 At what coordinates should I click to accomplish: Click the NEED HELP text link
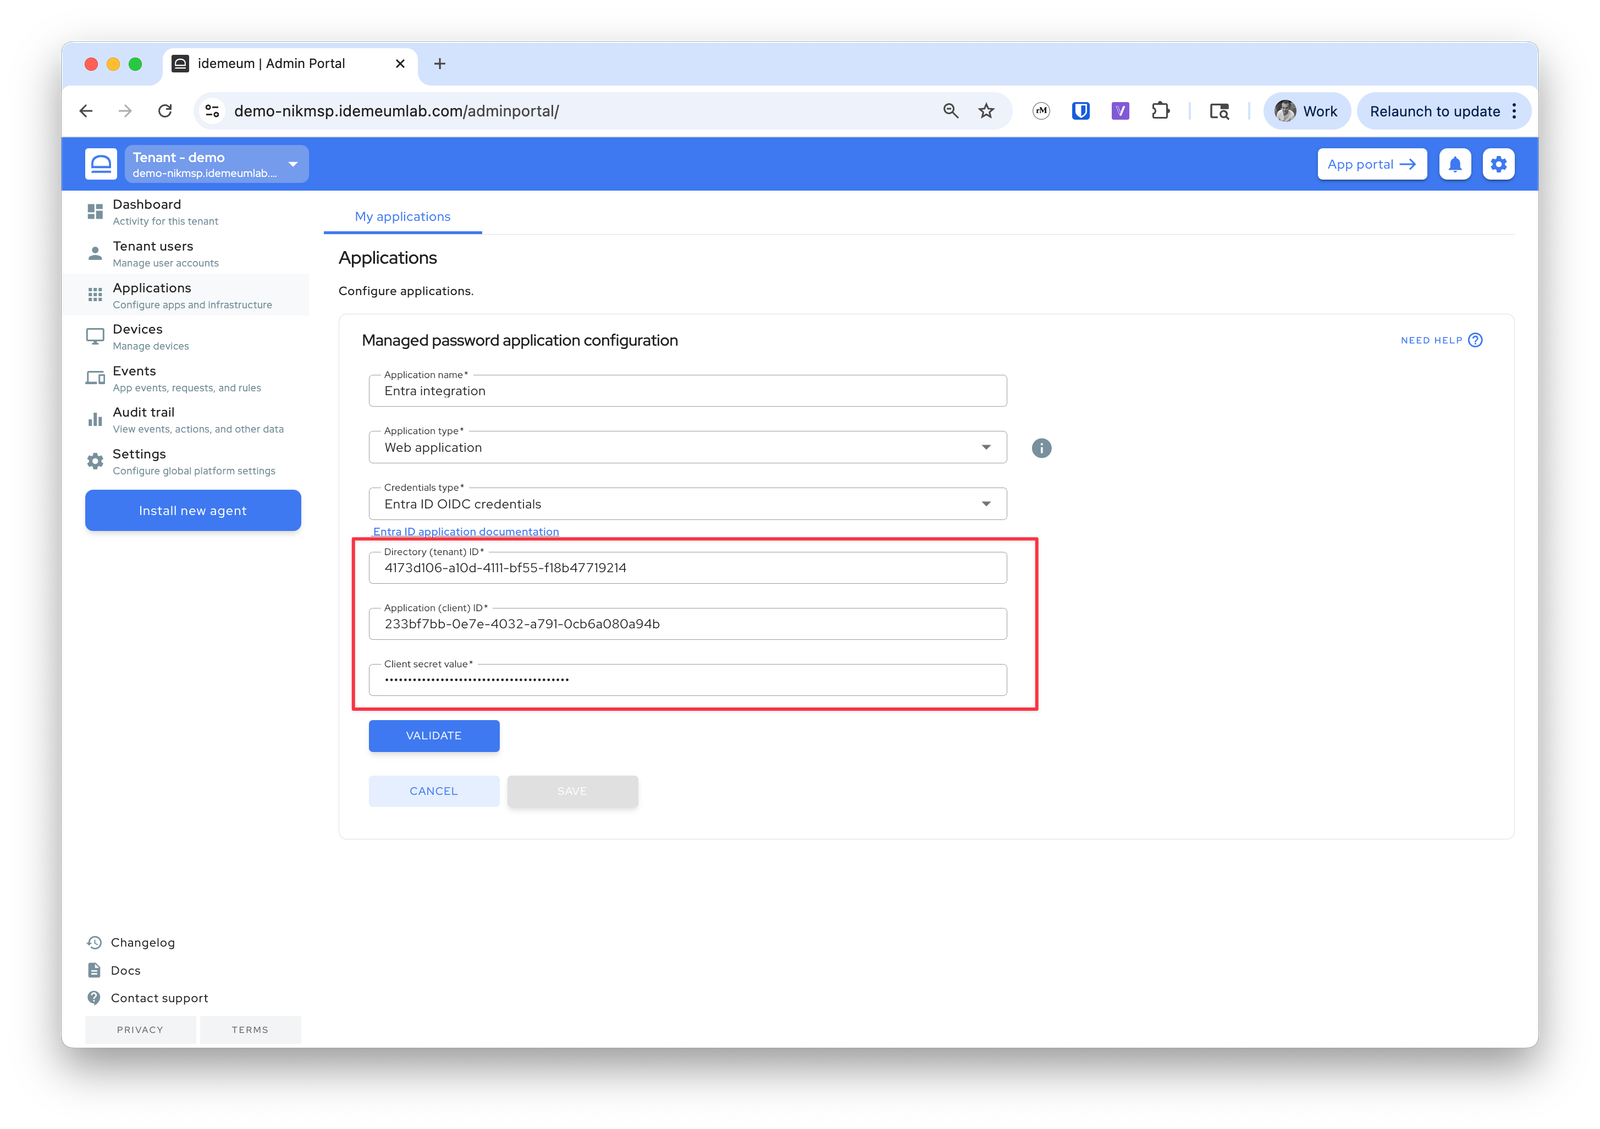[x=1431, y=341]
